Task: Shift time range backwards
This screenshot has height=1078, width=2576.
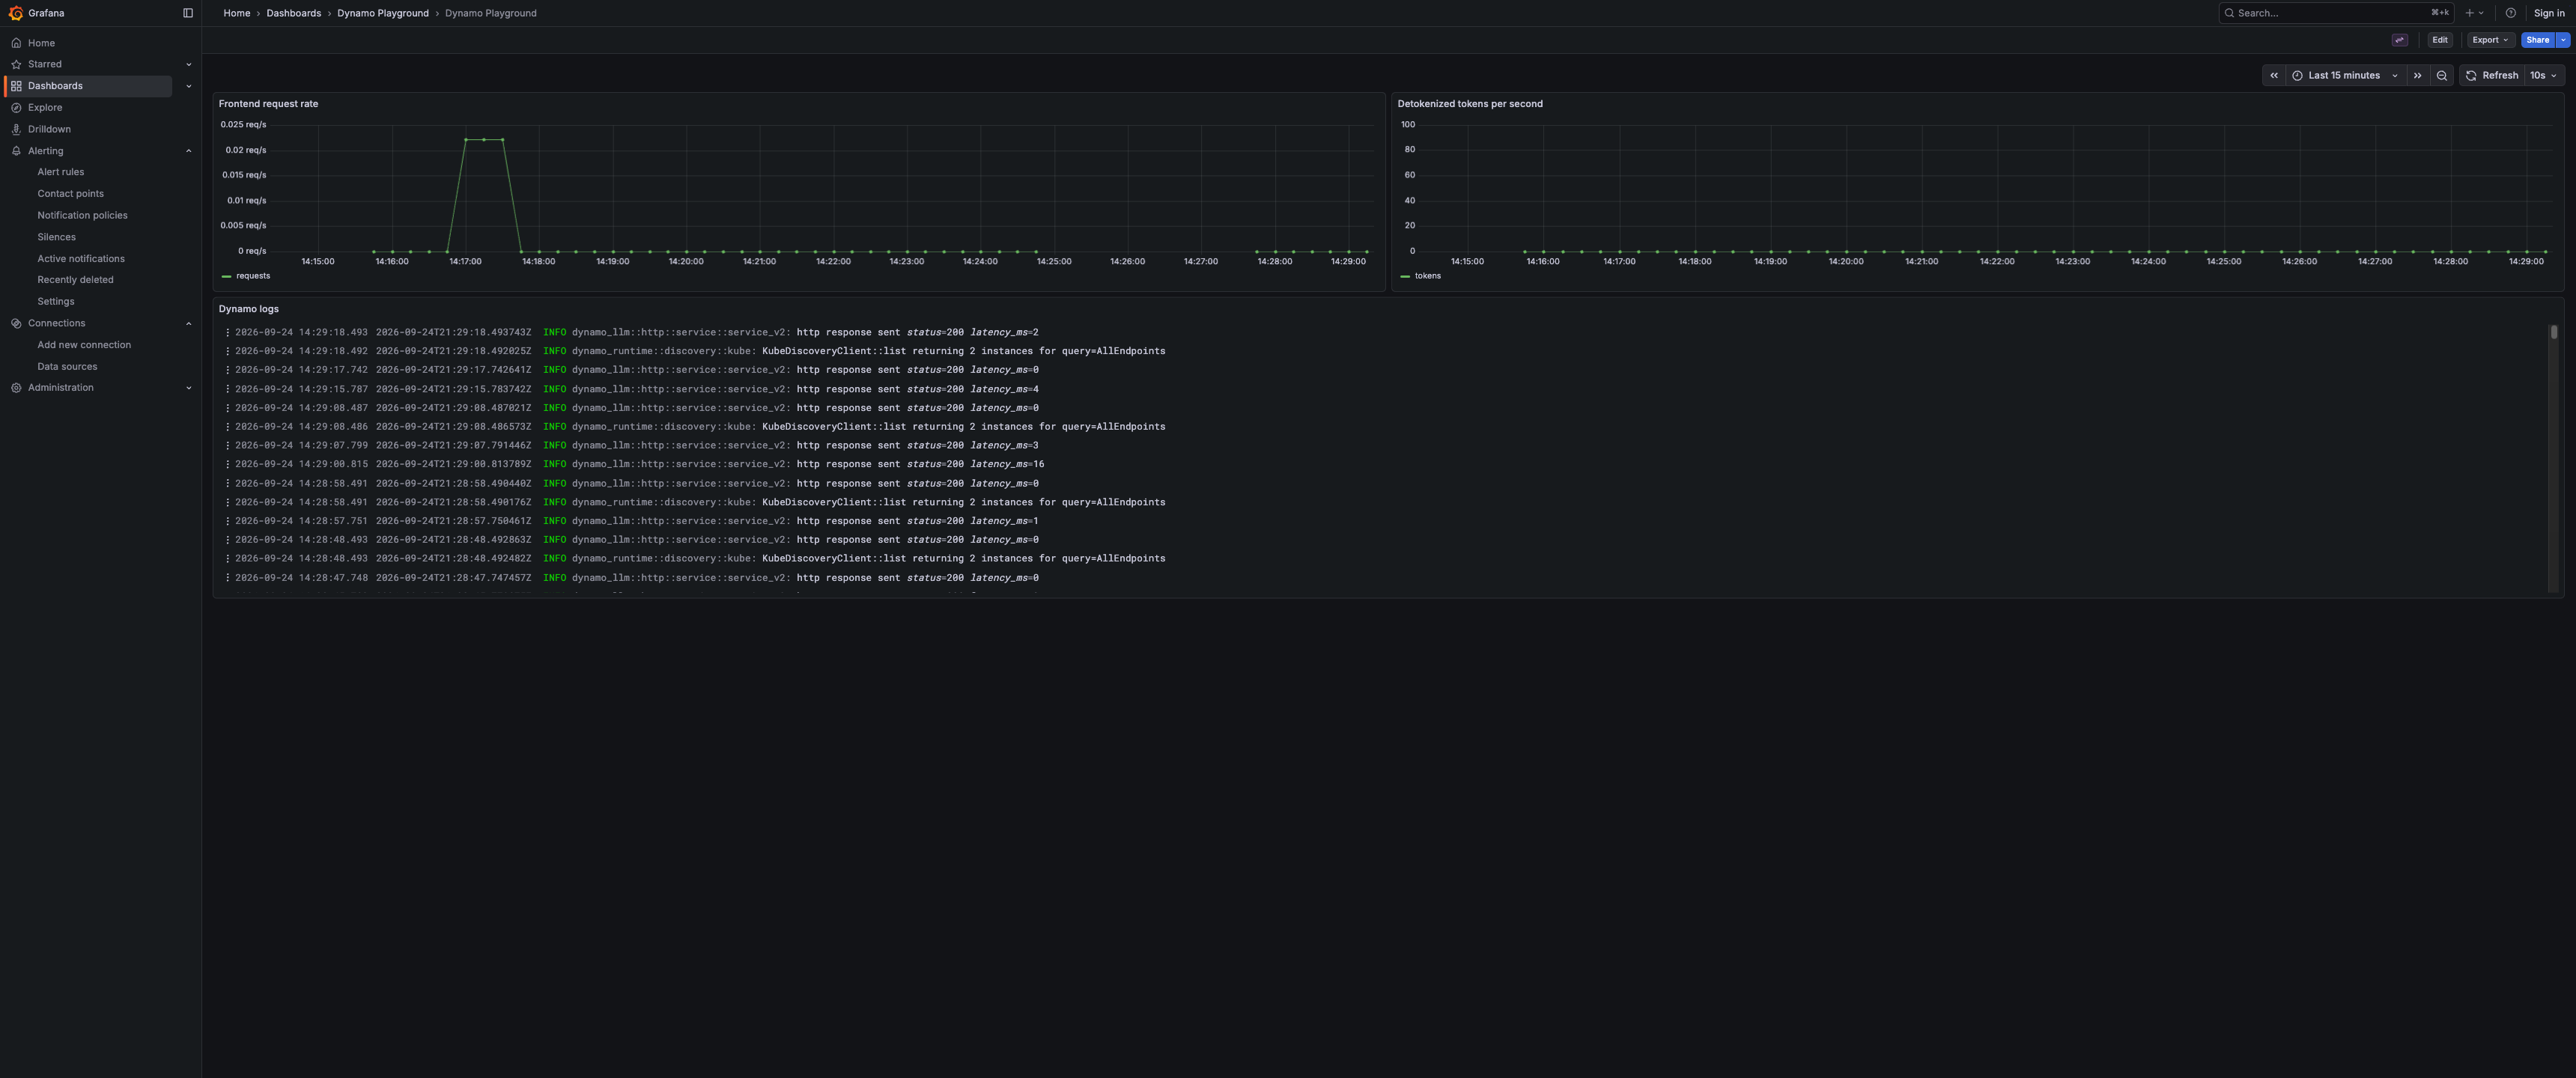Action: [2273, 76]
